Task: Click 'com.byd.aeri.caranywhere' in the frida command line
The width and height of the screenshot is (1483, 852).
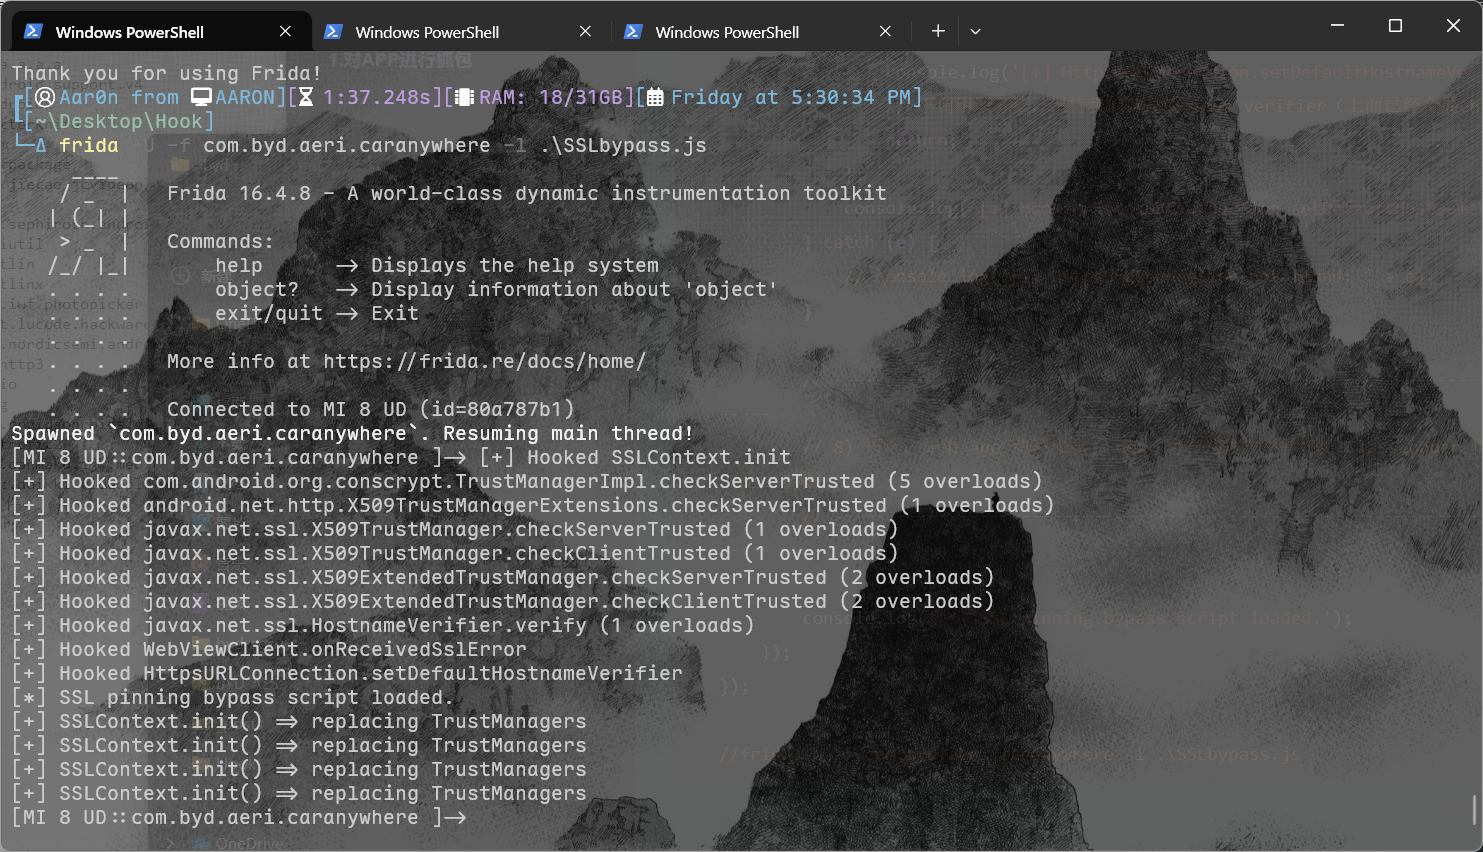Action: tap(347, 145)
